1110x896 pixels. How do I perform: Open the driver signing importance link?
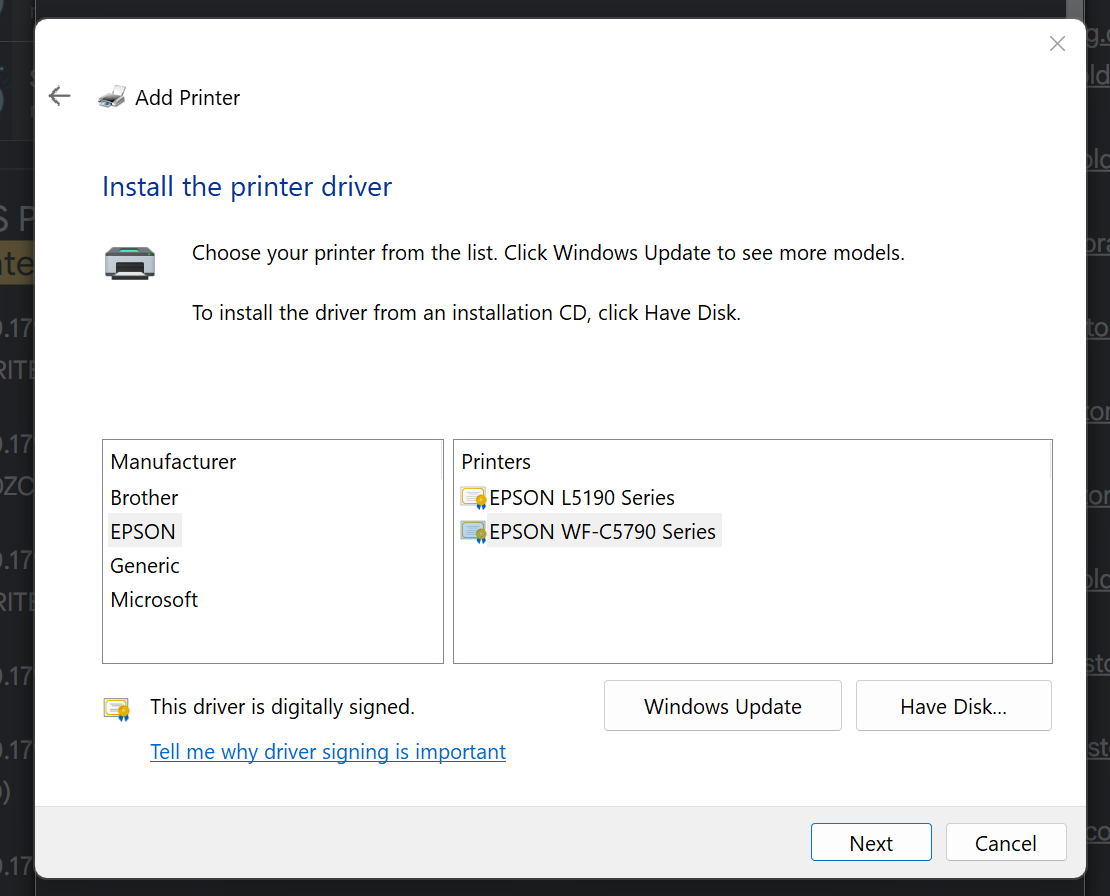point(328,752)
